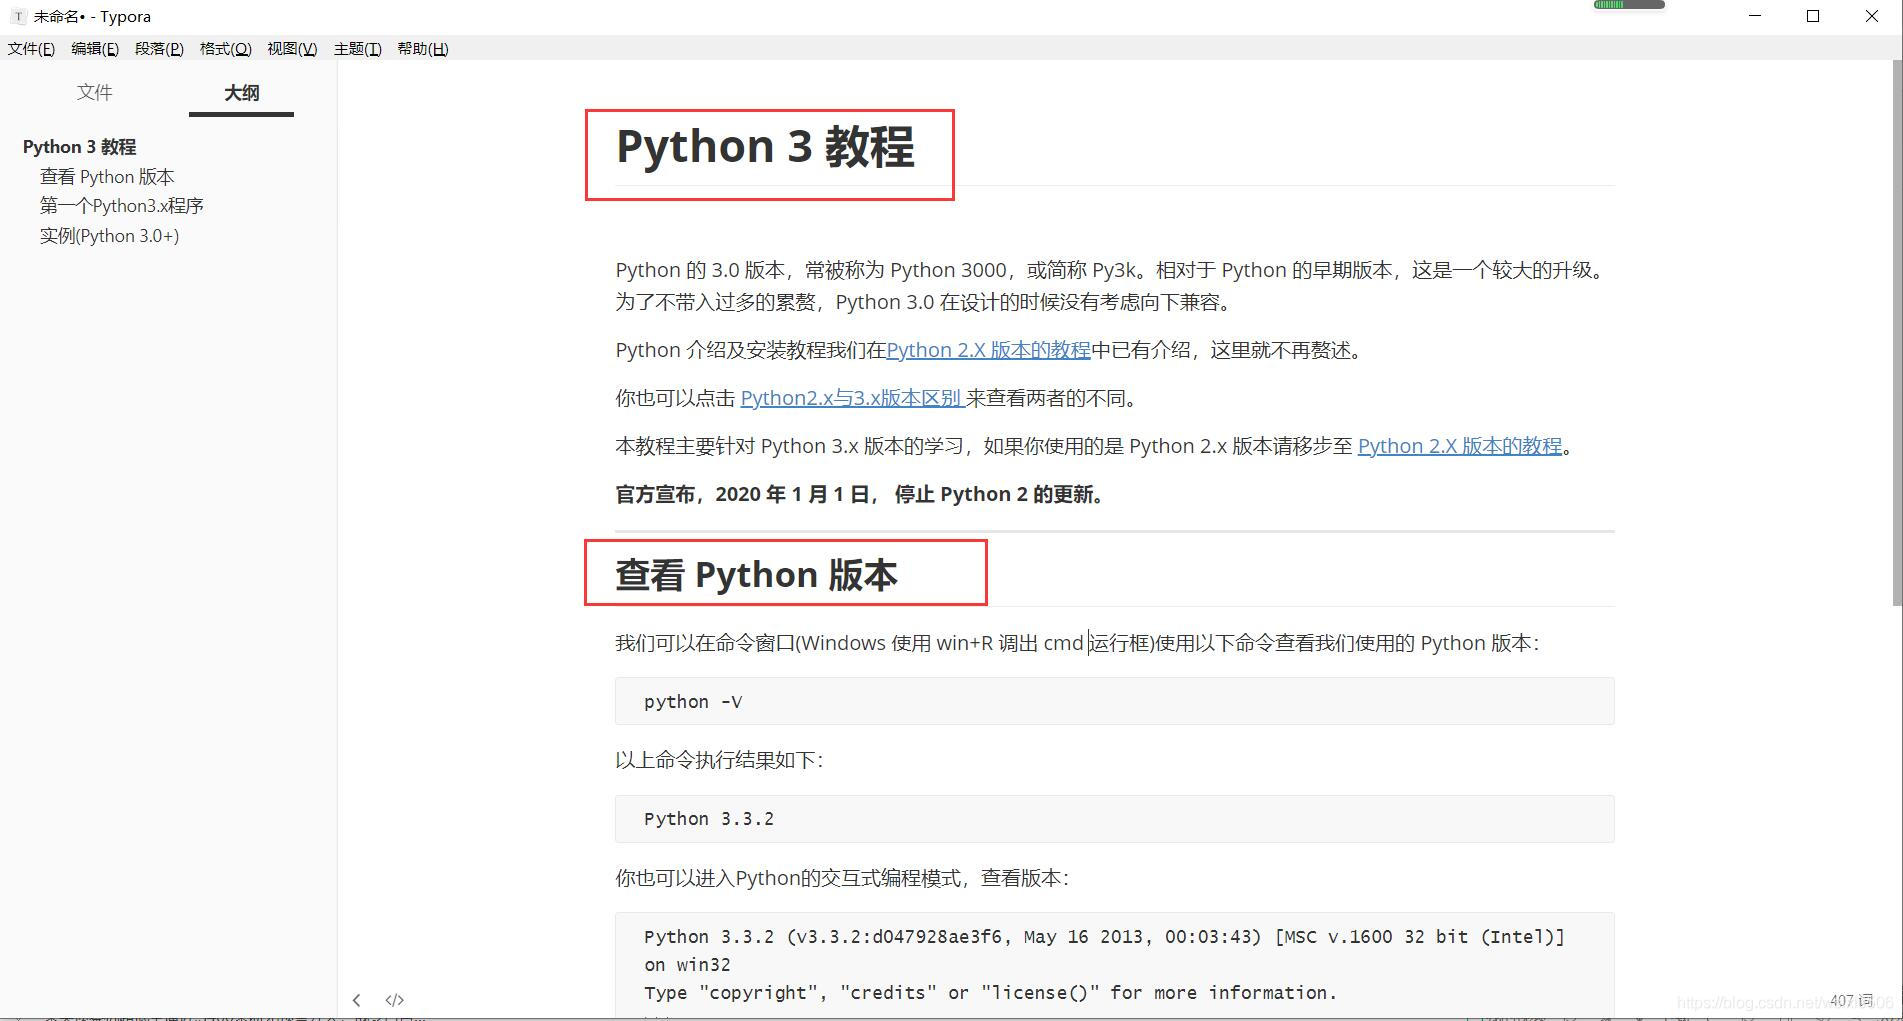This screenshot has height=1021, width=1903.
Task: Open the Python 2.X 版本的教程 link after 请移步至
Action: pyautogui.click(x=1459, y=446)
